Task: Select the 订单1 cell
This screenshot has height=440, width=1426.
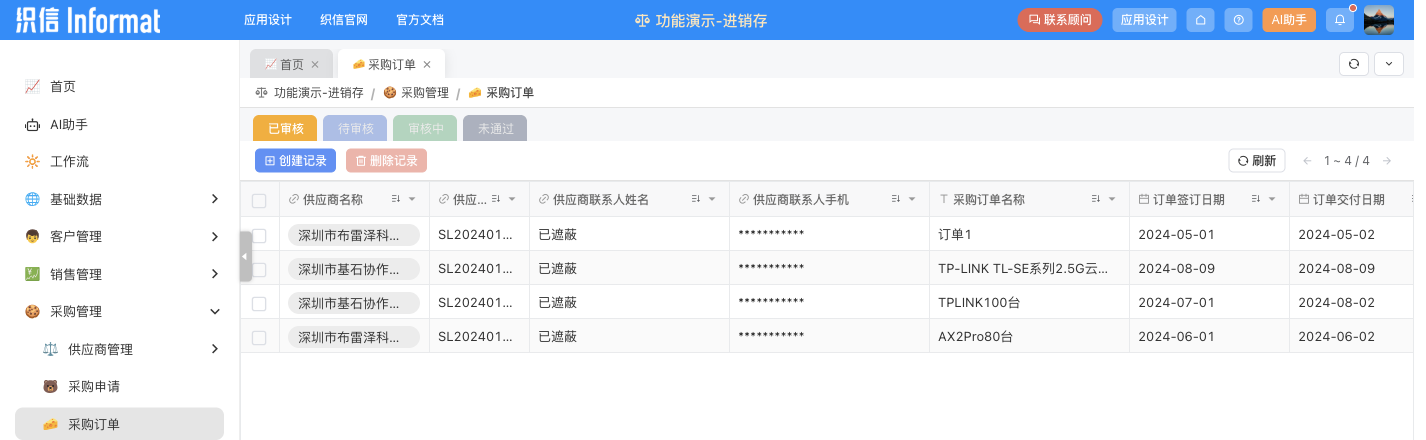Action: tap(1029, 235)
